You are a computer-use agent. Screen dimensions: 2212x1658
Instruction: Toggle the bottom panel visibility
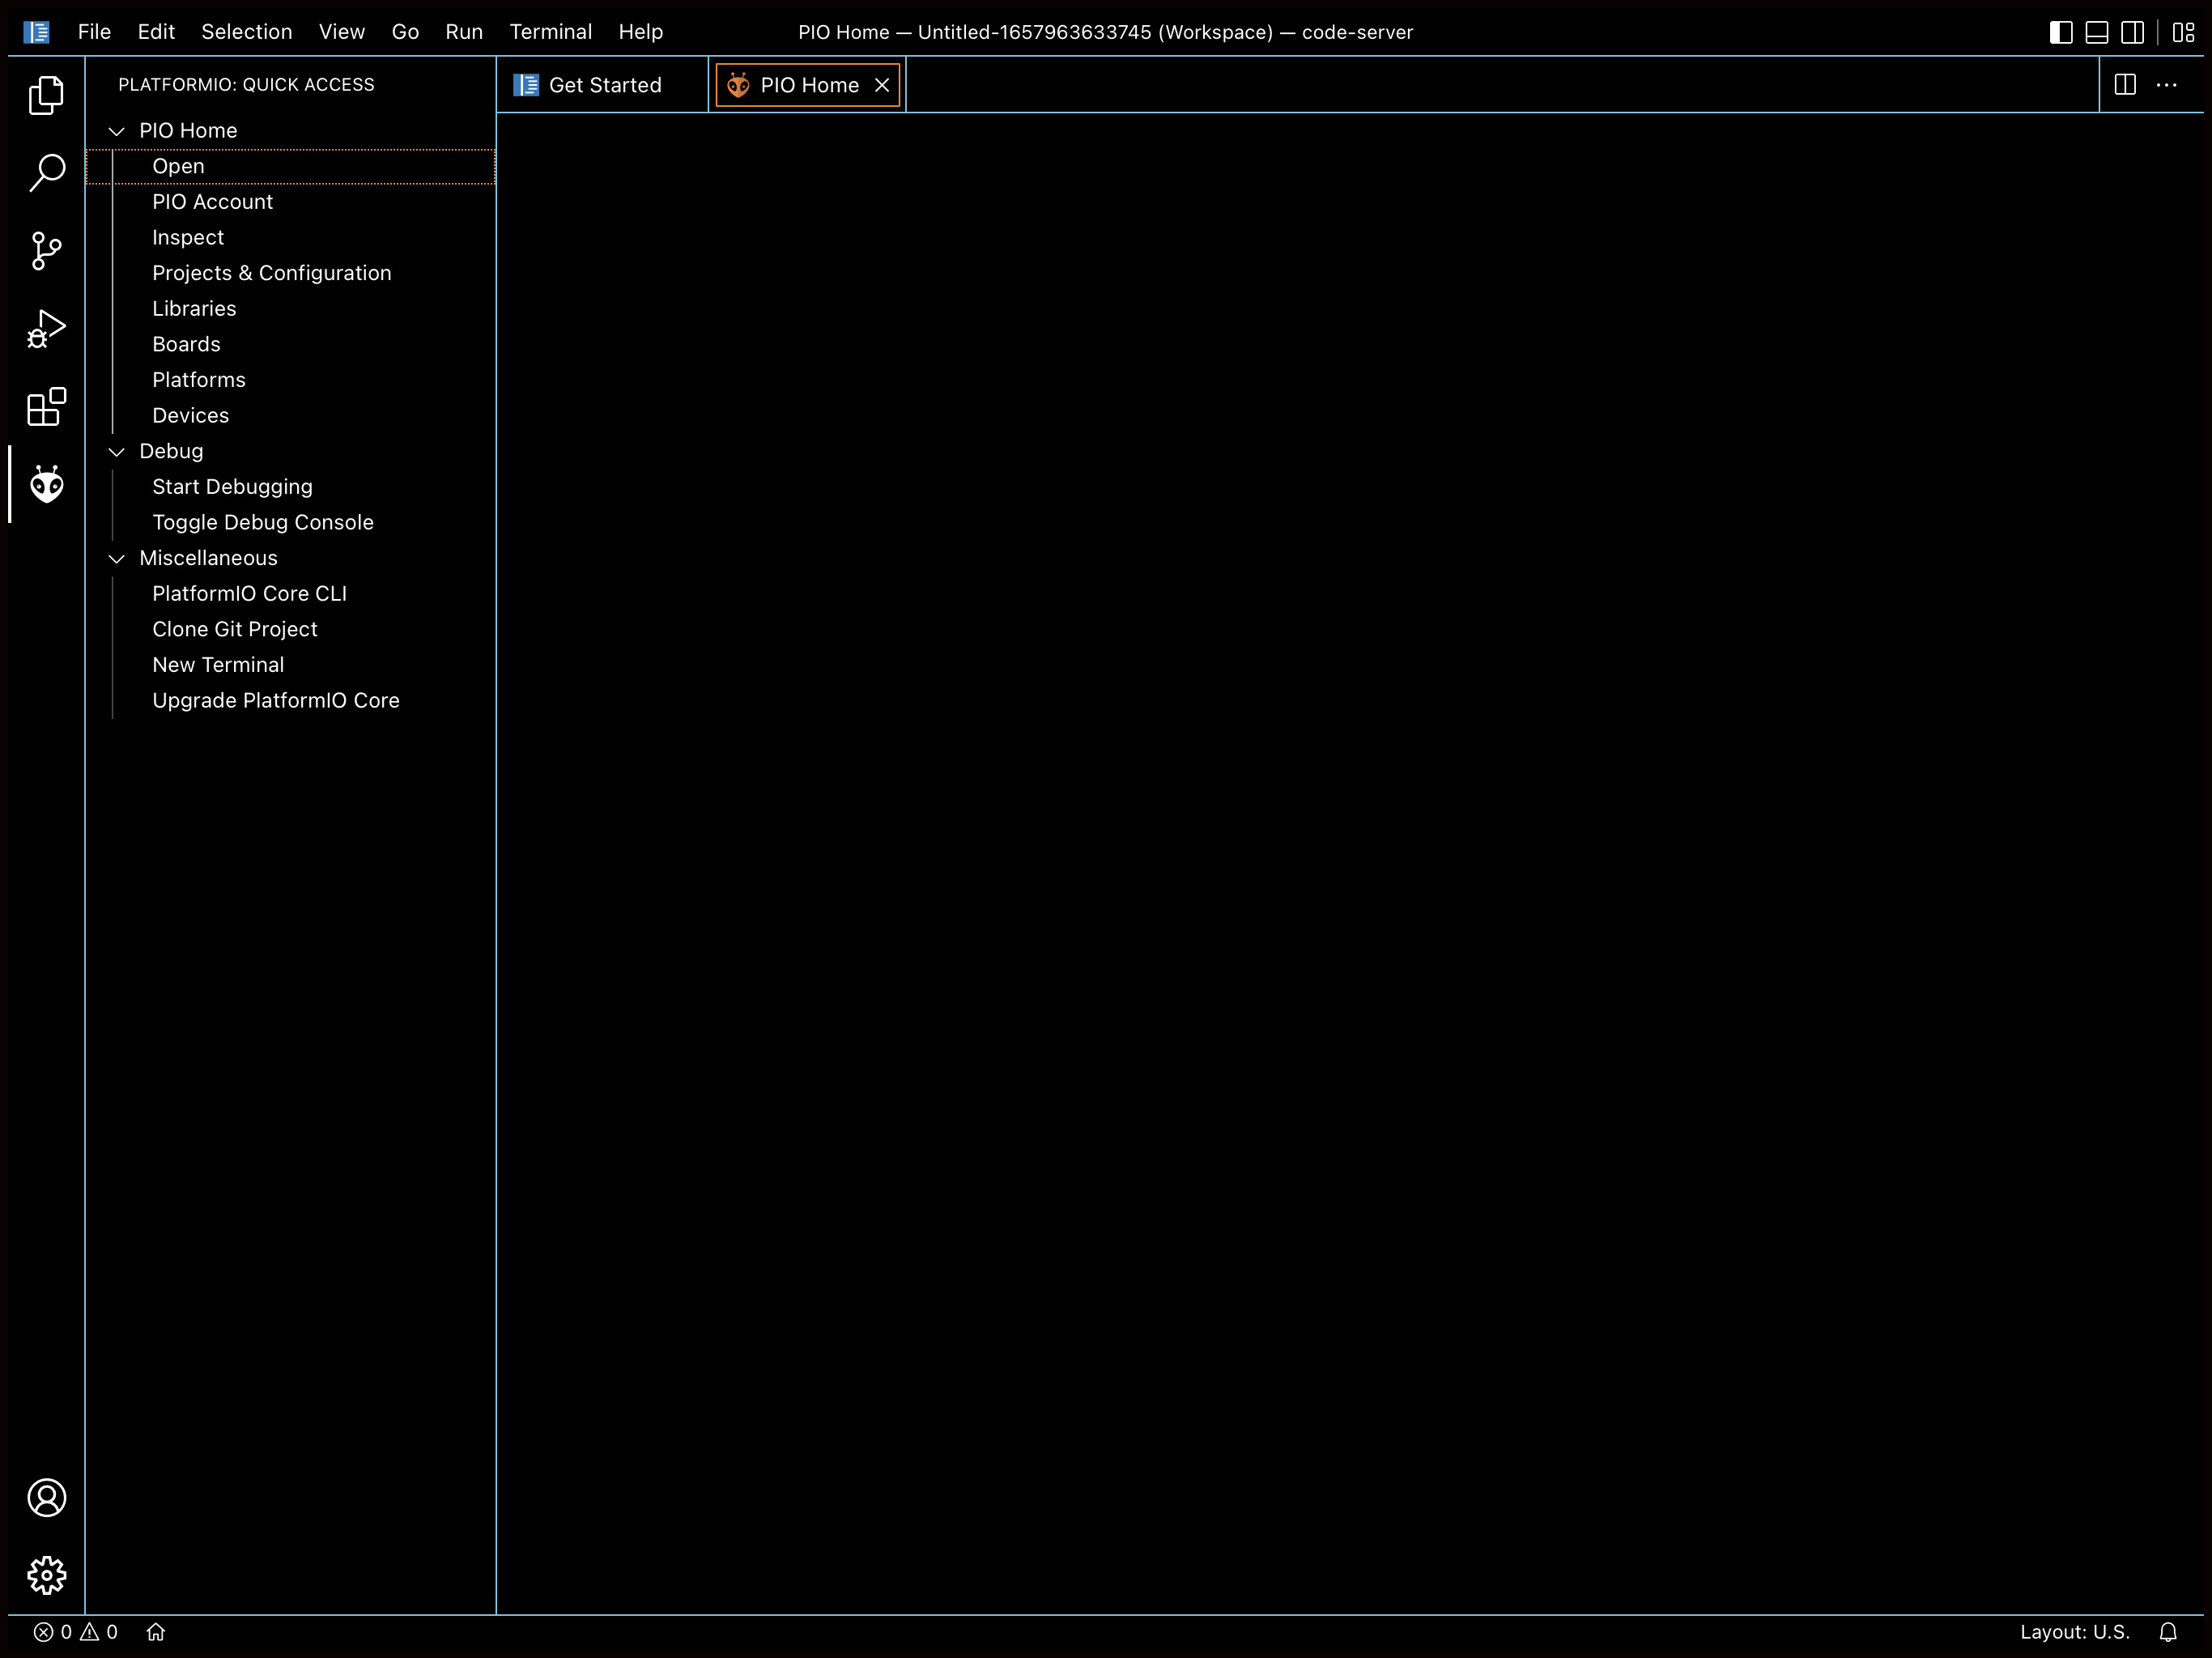(2096, 32)
